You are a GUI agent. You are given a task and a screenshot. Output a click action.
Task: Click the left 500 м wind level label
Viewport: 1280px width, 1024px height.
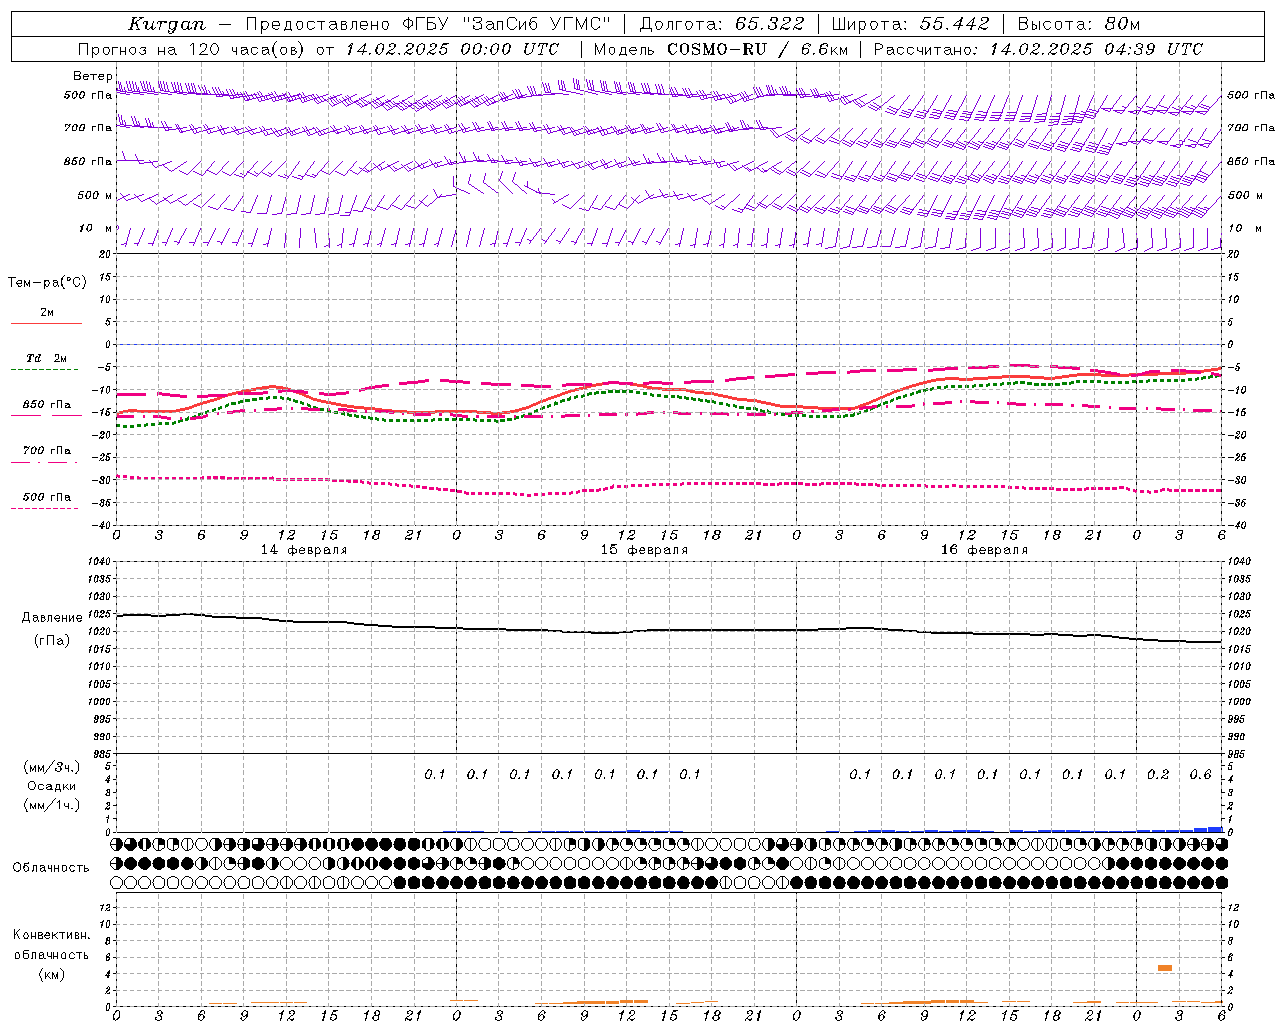click(x=95, y=195)
